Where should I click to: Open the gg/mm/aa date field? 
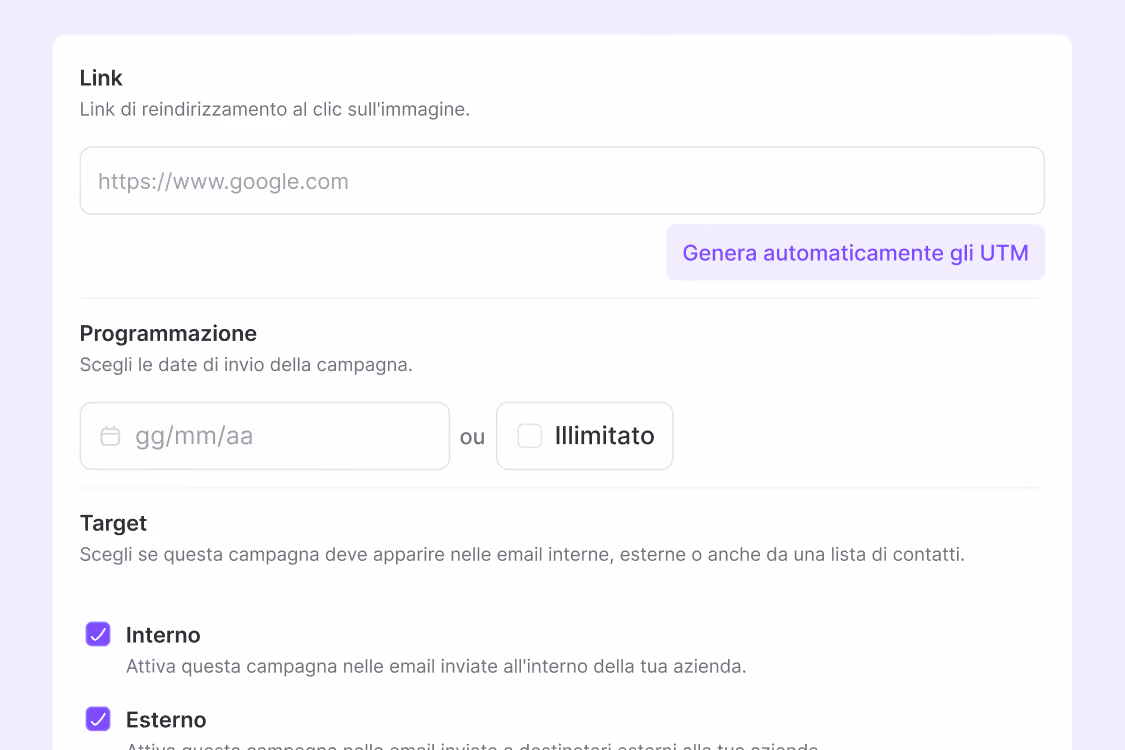point(265,436)
